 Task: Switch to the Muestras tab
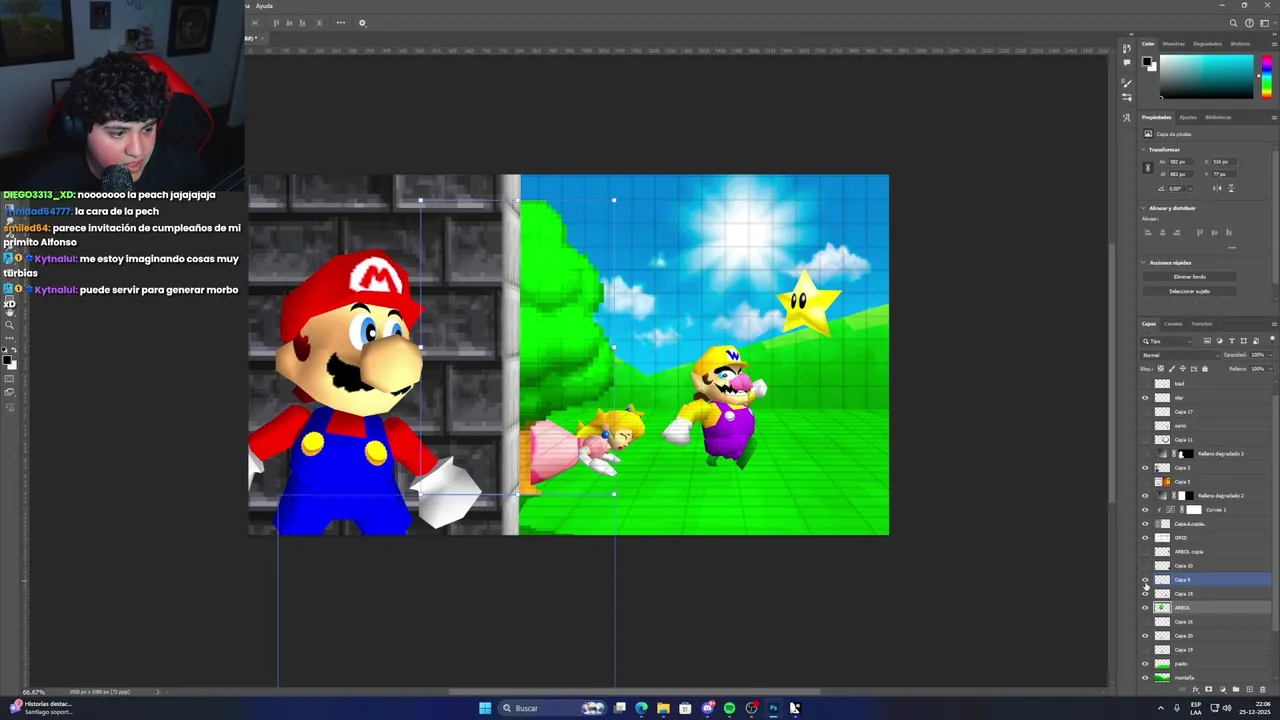coord(1174,44)
